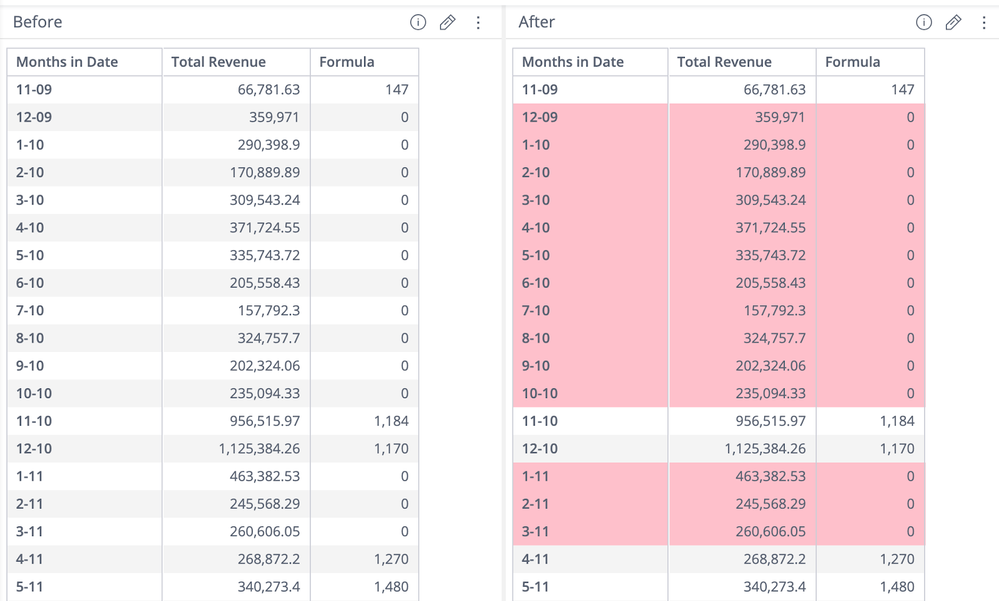Click Months in Date header in After table

(573, 62)
